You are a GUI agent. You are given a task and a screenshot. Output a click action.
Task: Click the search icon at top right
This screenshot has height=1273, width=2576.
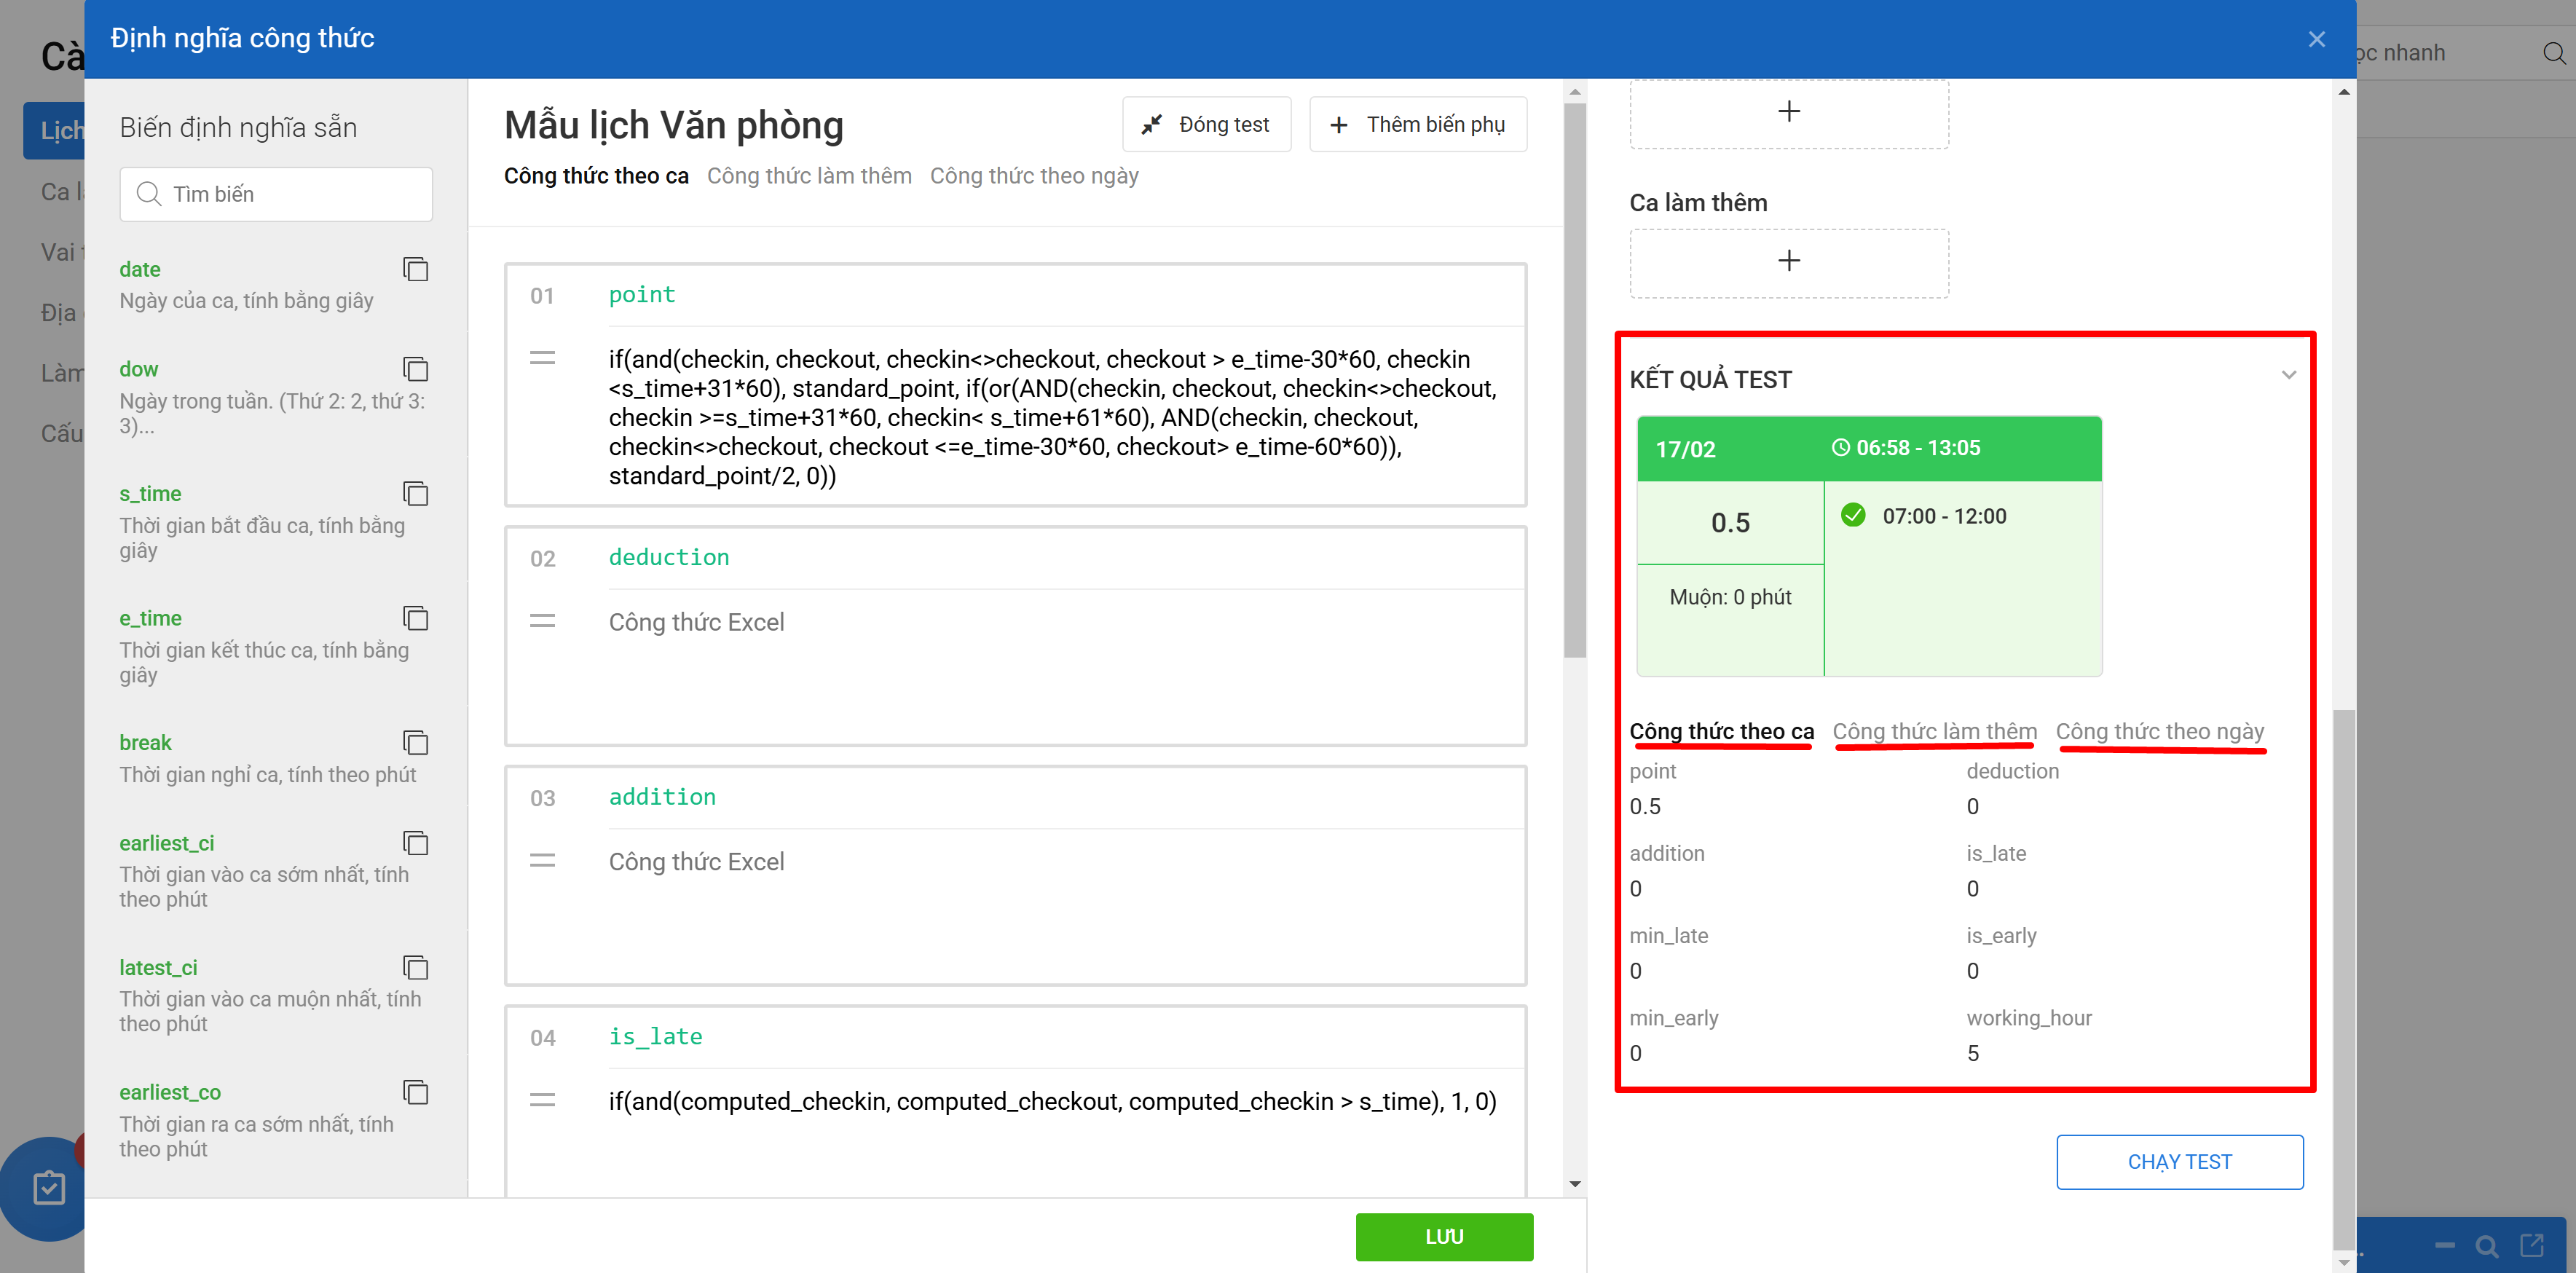2553,53
